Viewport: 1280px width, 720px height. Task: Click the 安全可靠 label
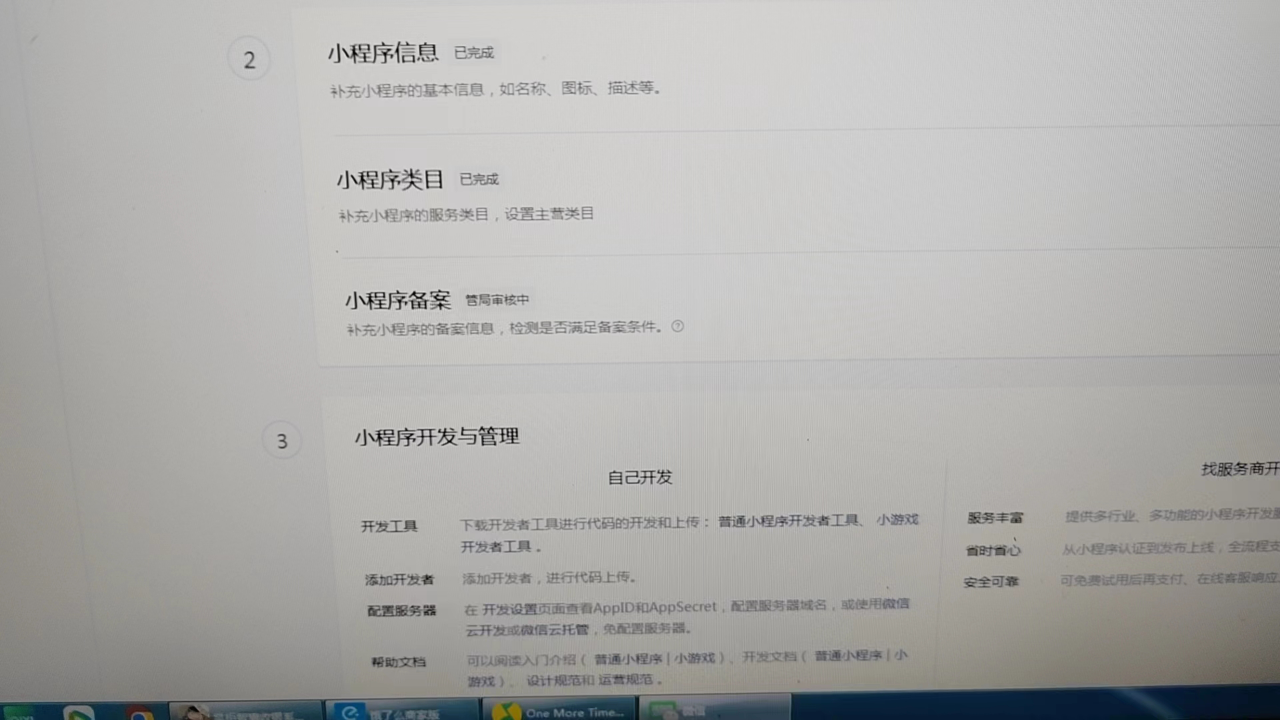(991, 582)
